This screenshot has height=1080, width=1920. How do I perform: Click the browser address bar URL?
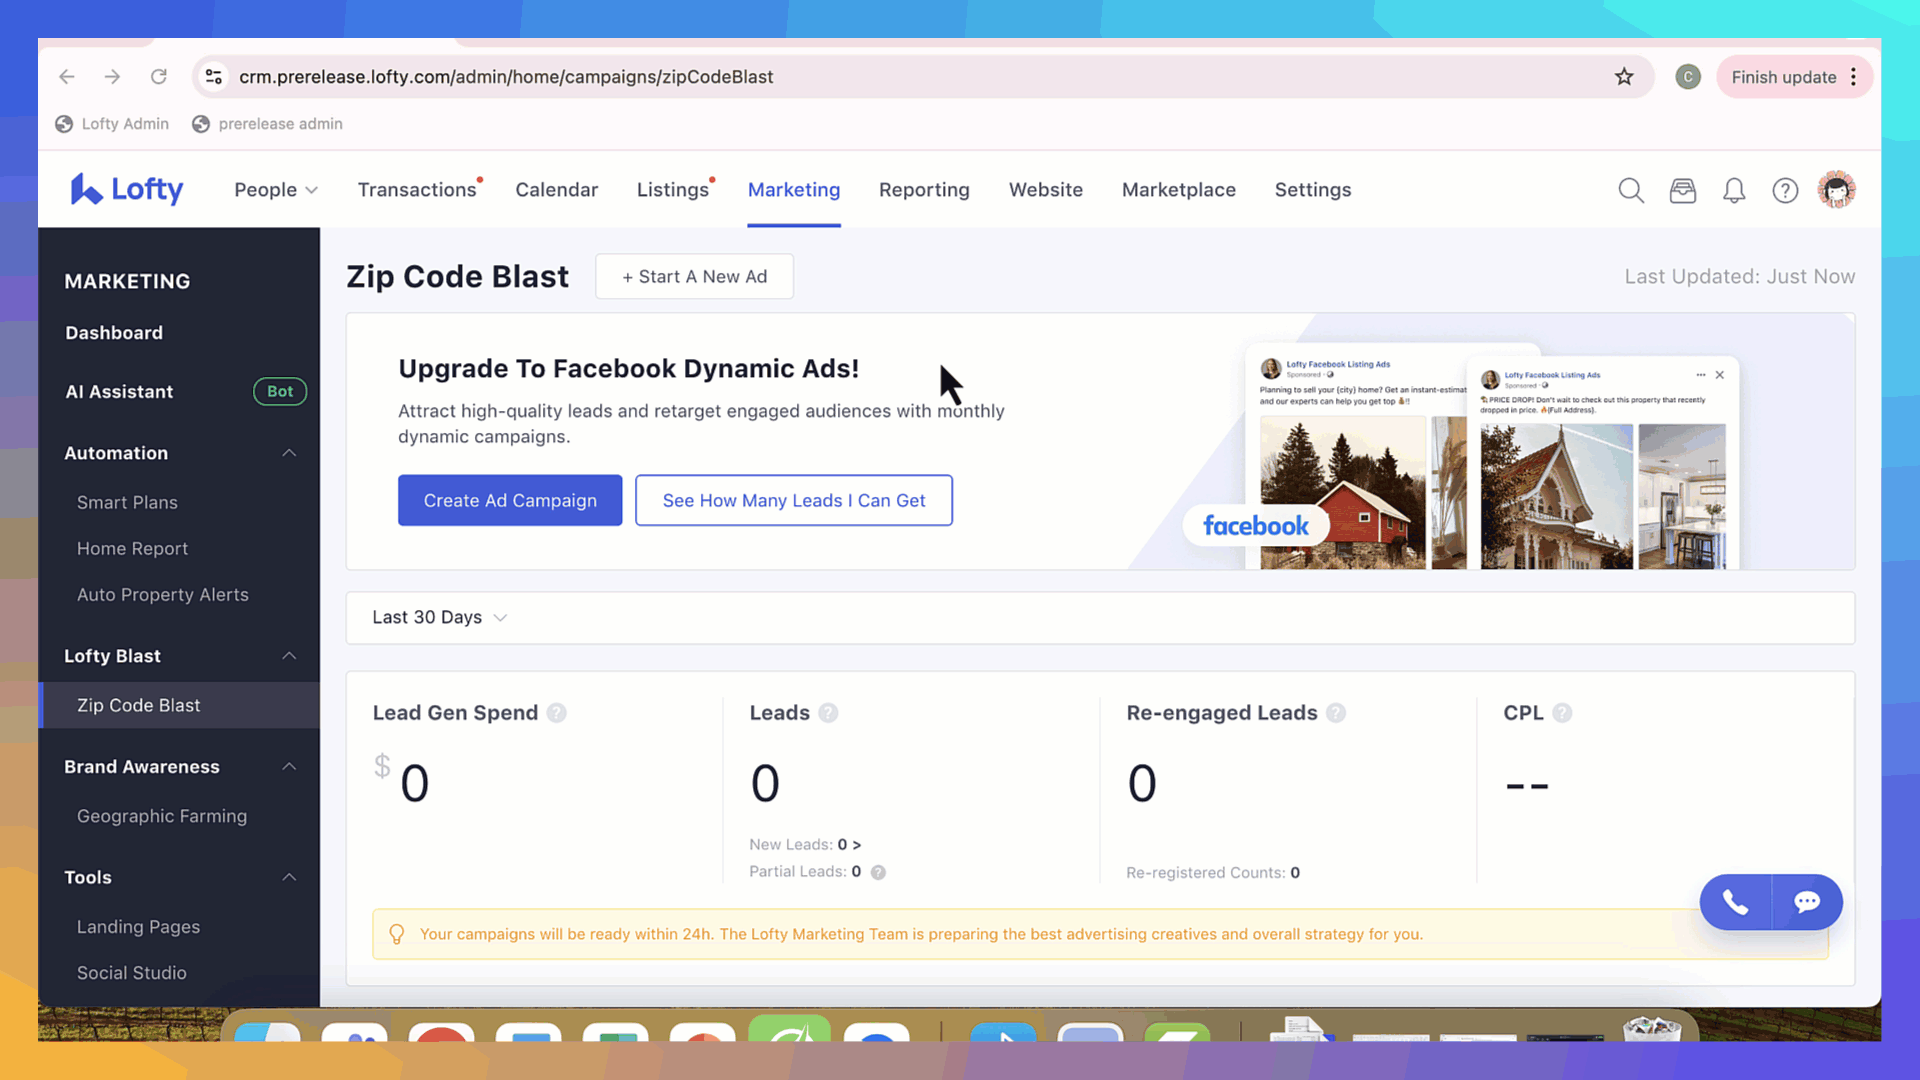(506, 77)
